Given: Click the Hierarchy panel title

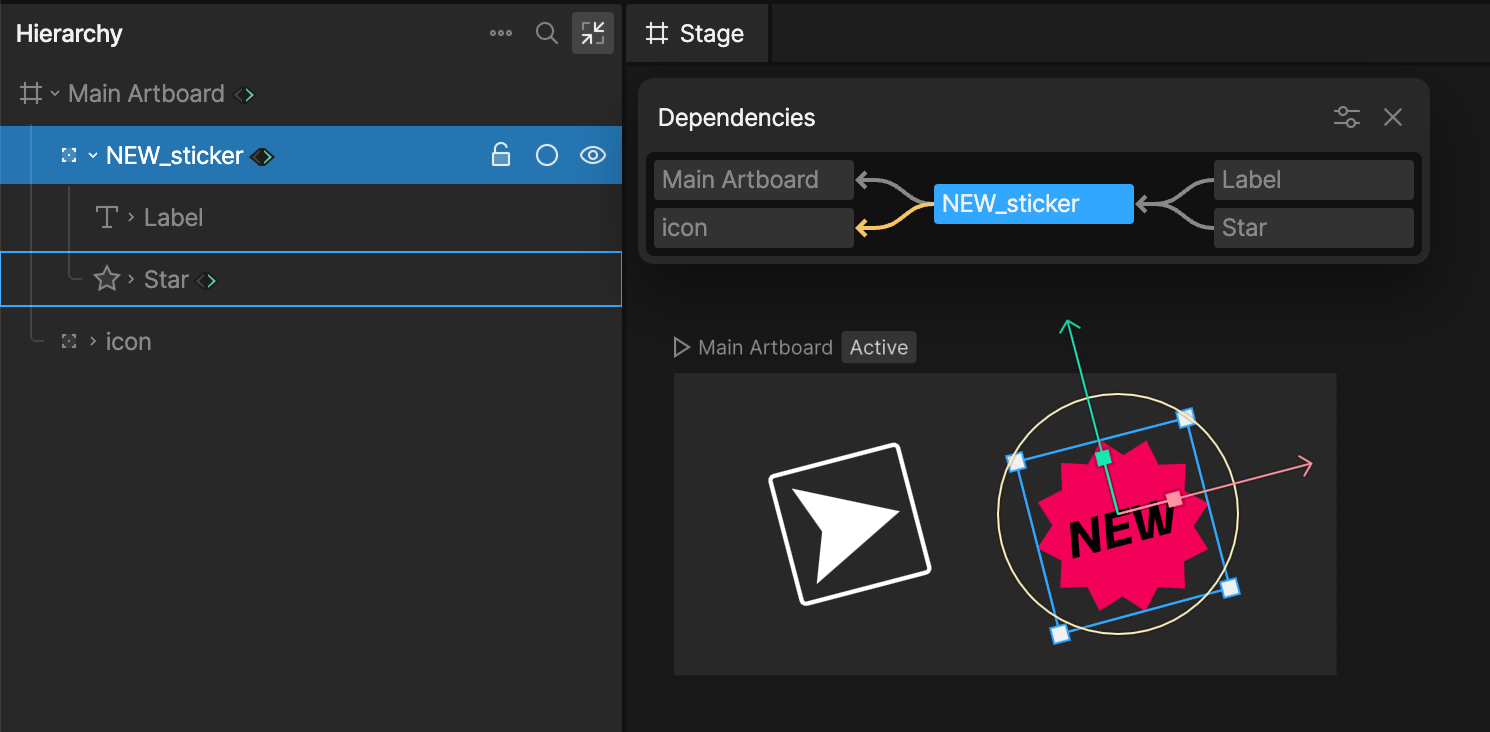Looking at the screenshot, I should 69,33.
